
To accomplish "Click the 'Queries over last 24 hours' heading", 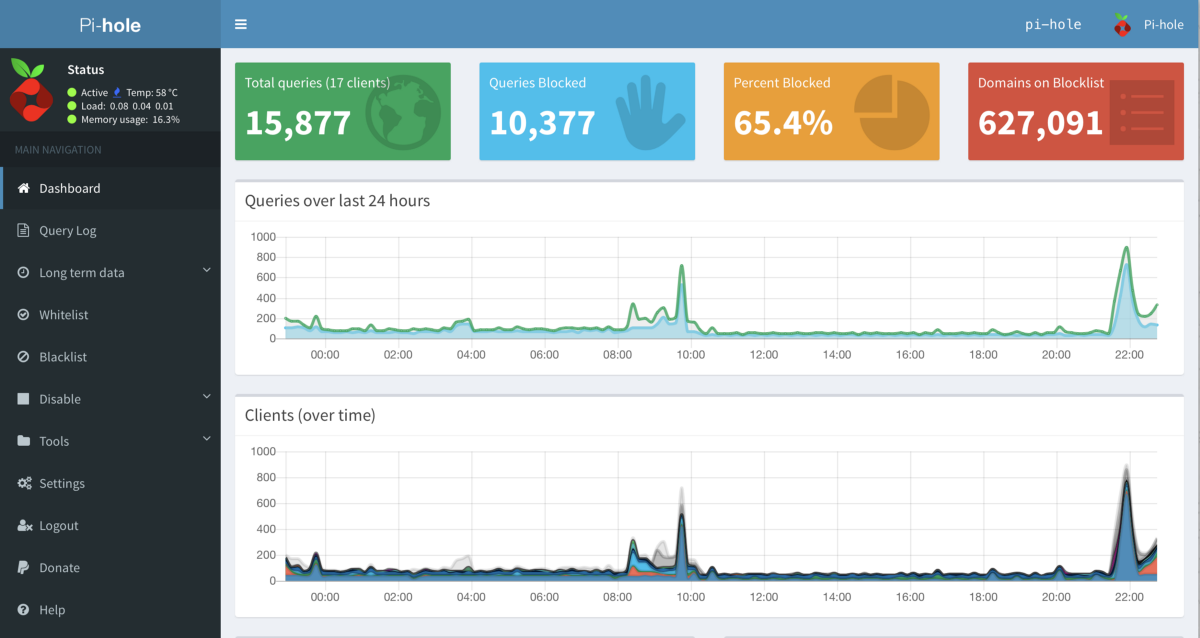I will click(x=337, y=200).
